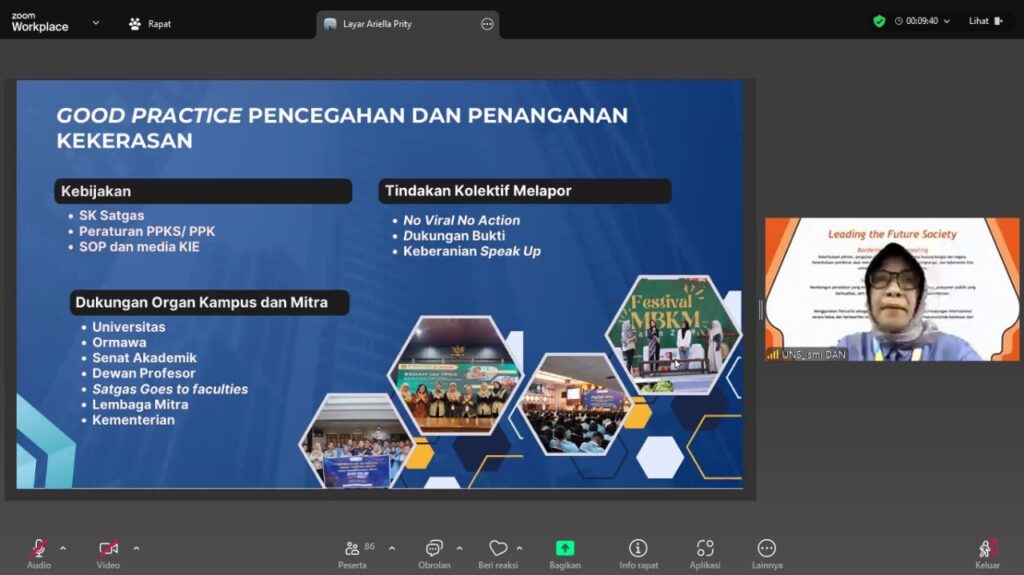Open the Beri reaksi reactions menu
The width and height of the screenshot is (1024, 575).
coord(497,549)
